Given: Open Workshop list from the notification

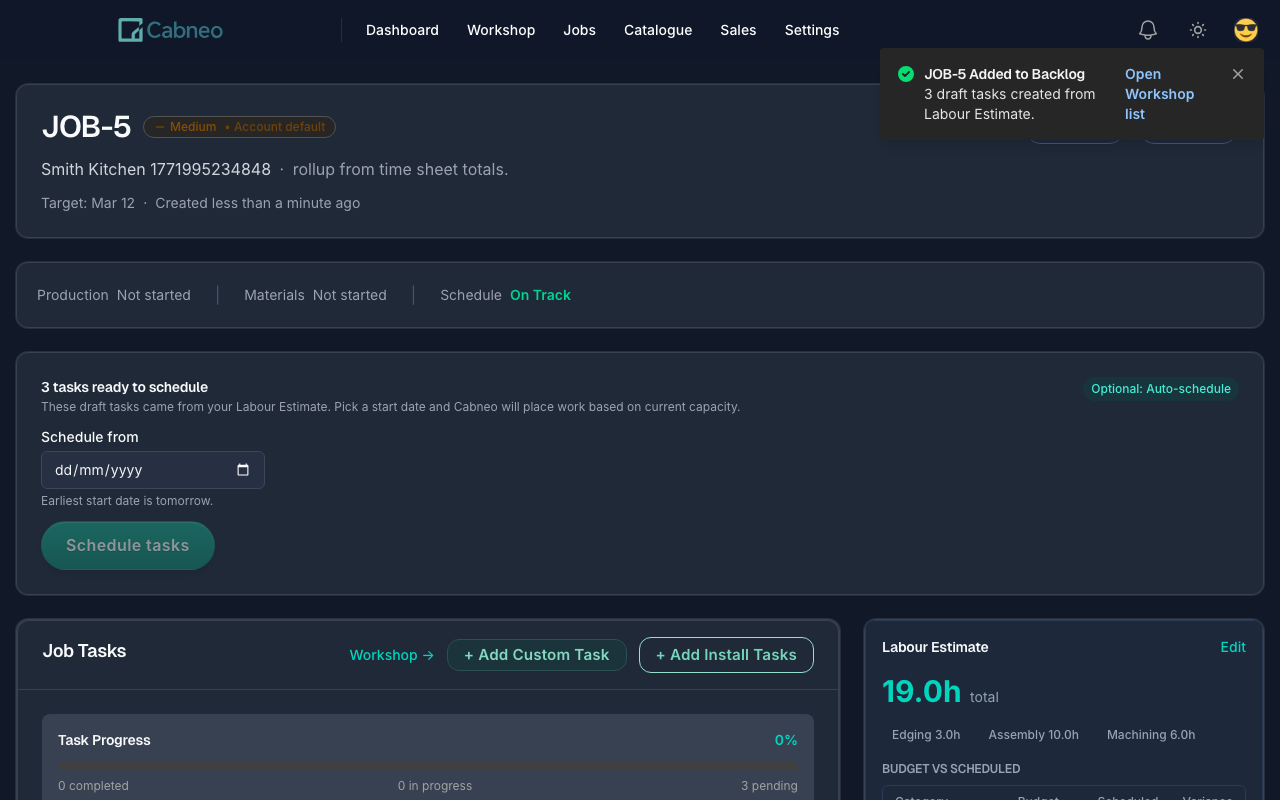Looking at the screenshot, I should point(1159,94).
